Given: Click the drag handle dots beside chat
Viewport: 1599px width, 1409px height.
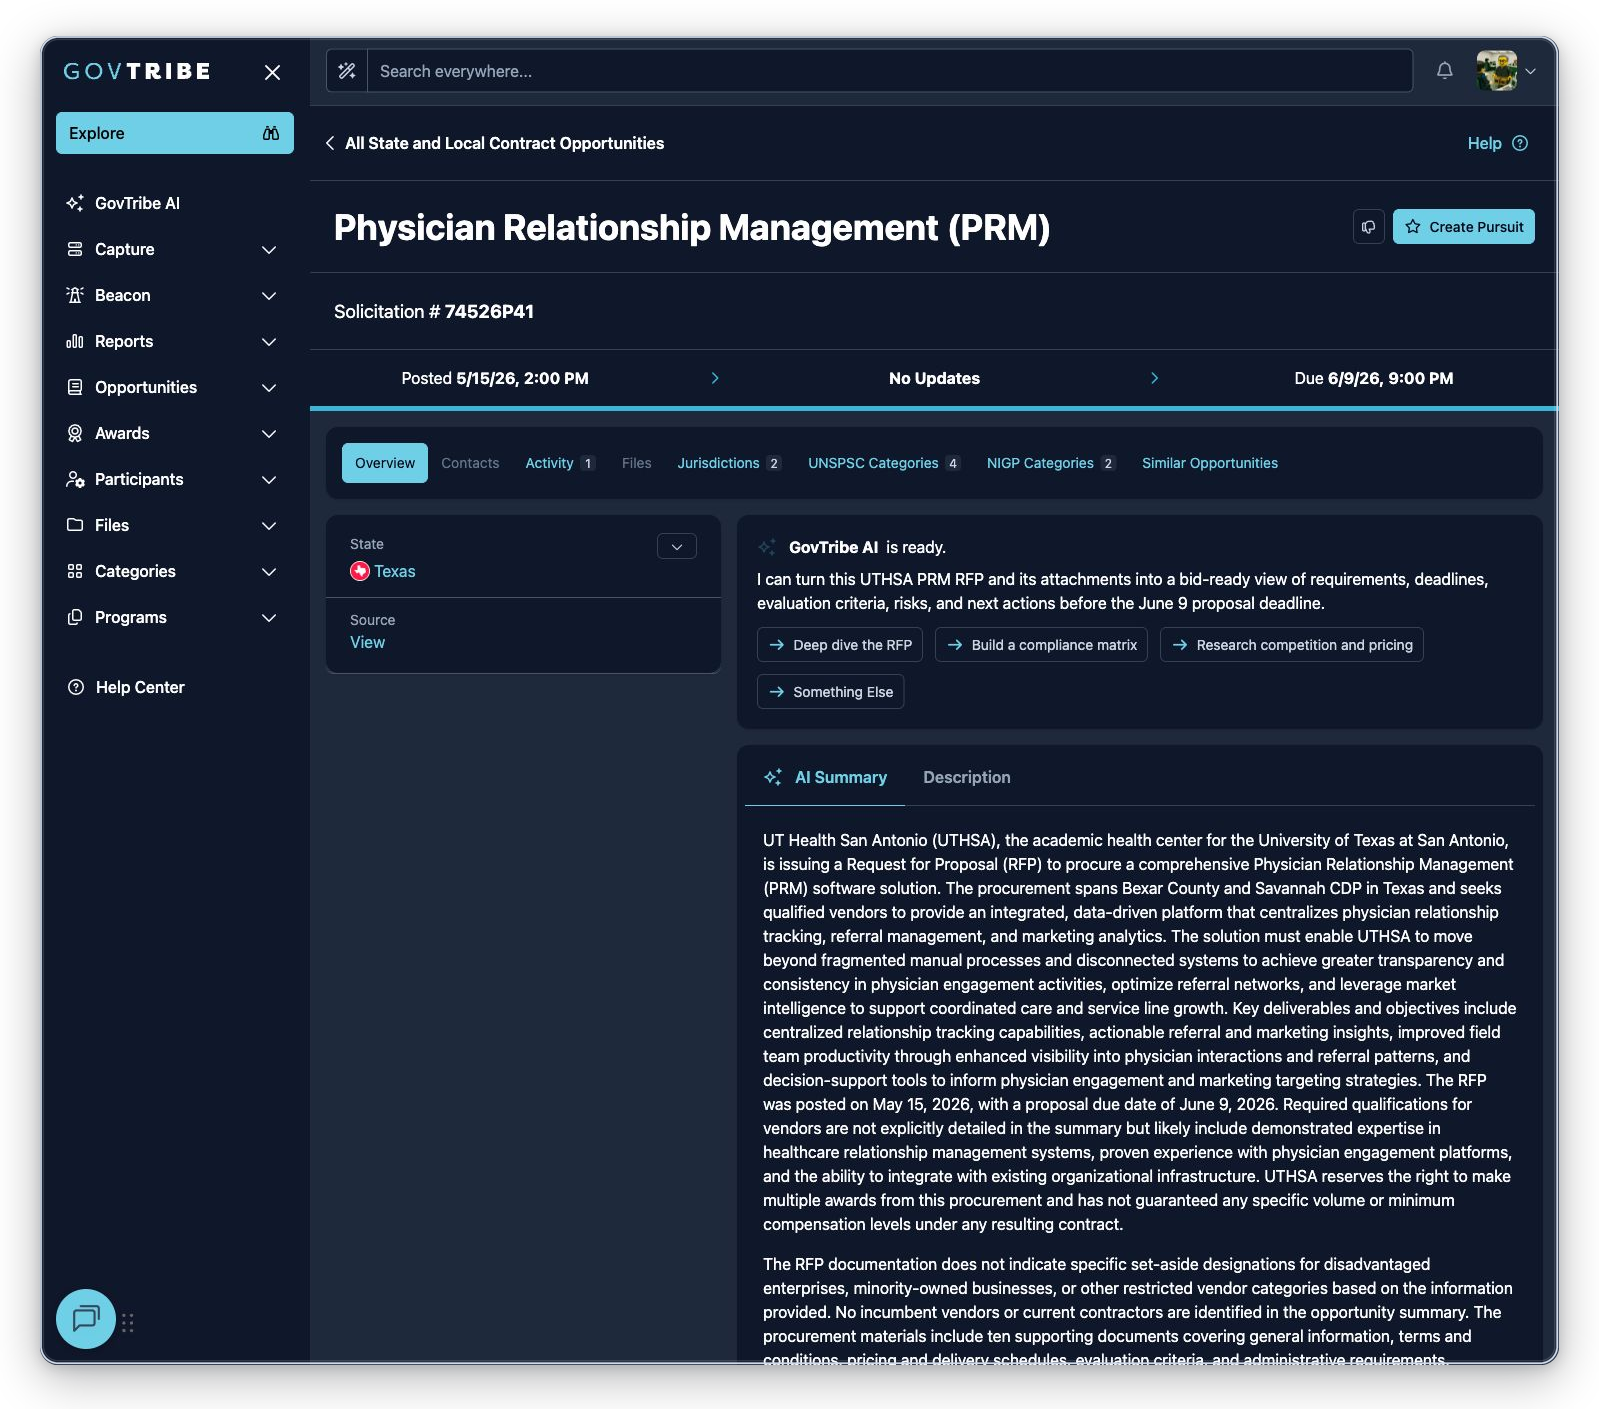Looking at the screenshot, I should 128,1323.
